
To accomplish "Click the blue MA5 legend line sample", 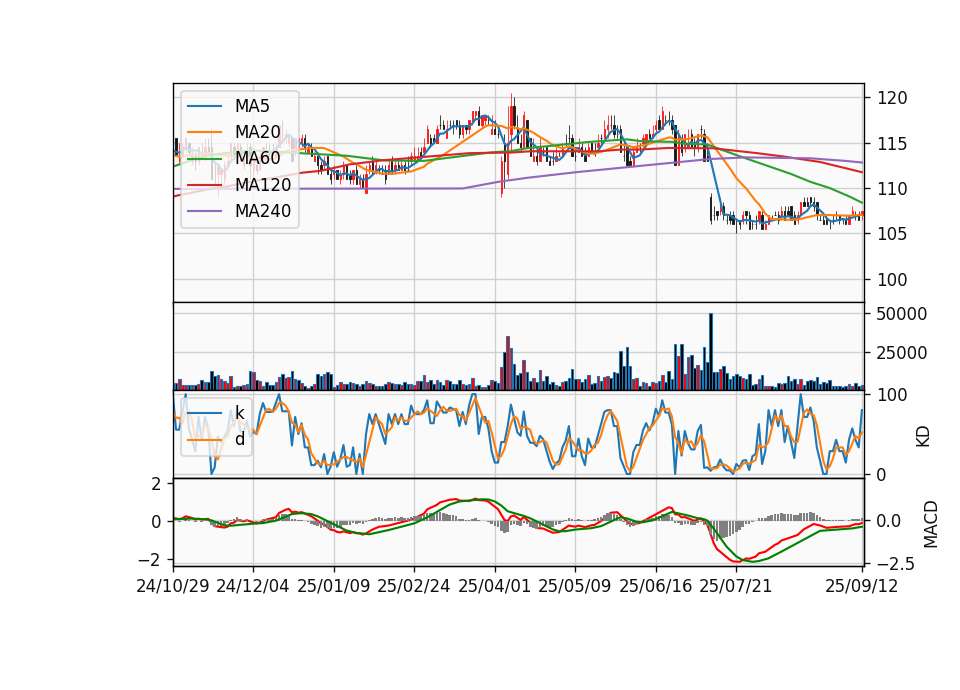I will click(x=204, y=106).
